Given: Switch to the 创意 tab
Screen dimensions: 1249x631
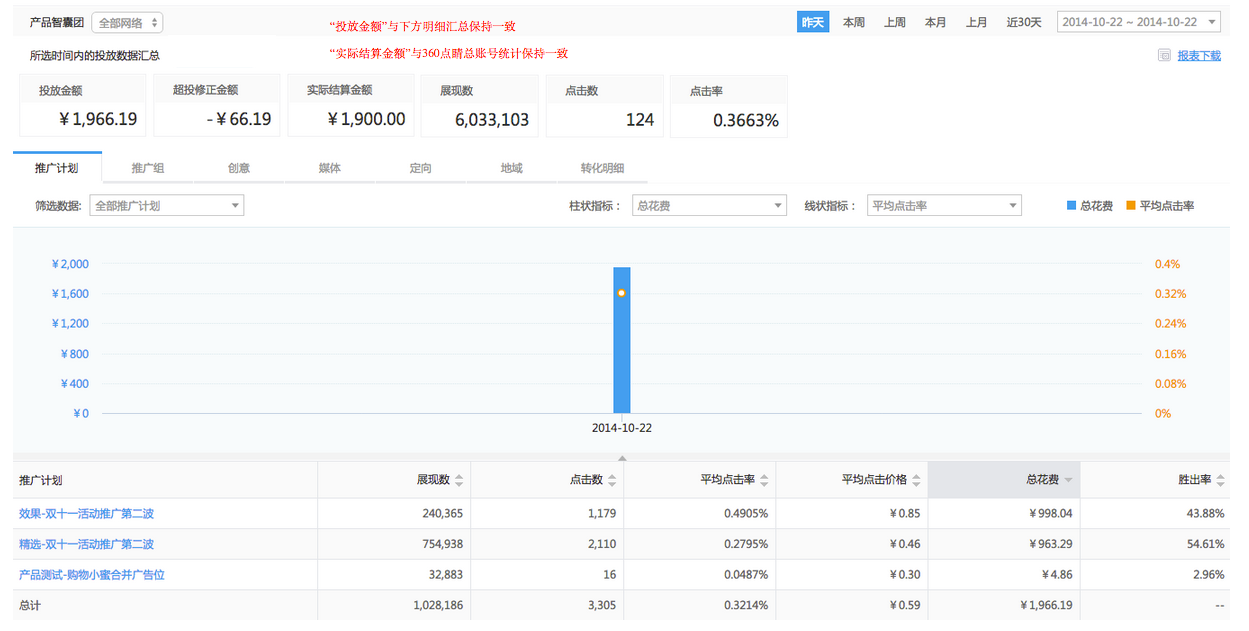Looking at the screenshot, I should pyautogui.click(x=238, y=168).
